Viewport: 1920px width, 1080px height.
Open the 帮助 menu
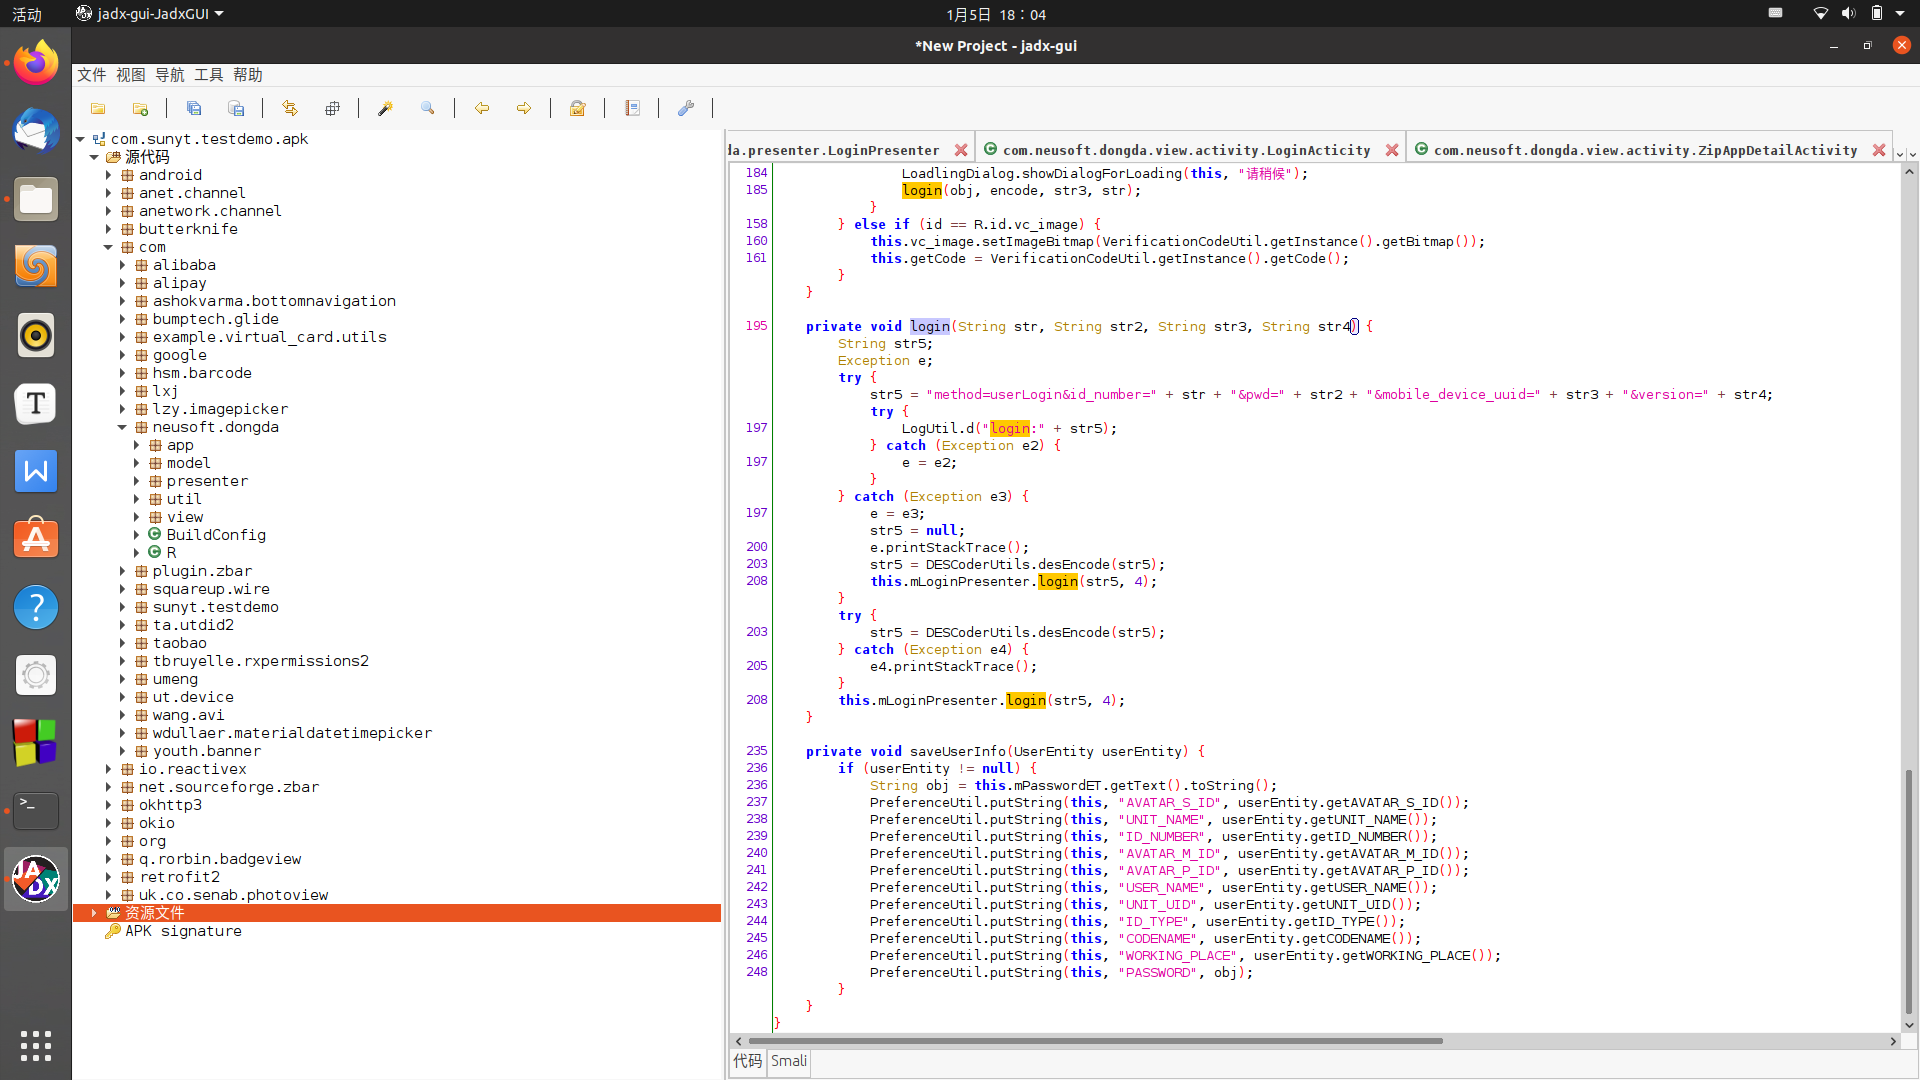(x=248, y=75)
